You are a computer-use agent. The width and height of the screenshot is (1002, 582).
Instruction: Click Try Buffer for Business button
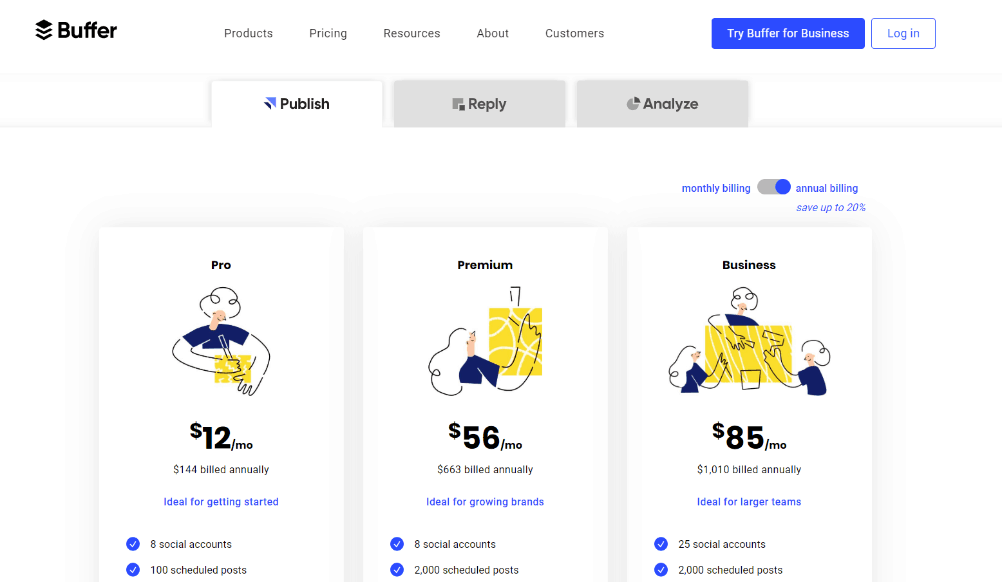pos(788,33)
